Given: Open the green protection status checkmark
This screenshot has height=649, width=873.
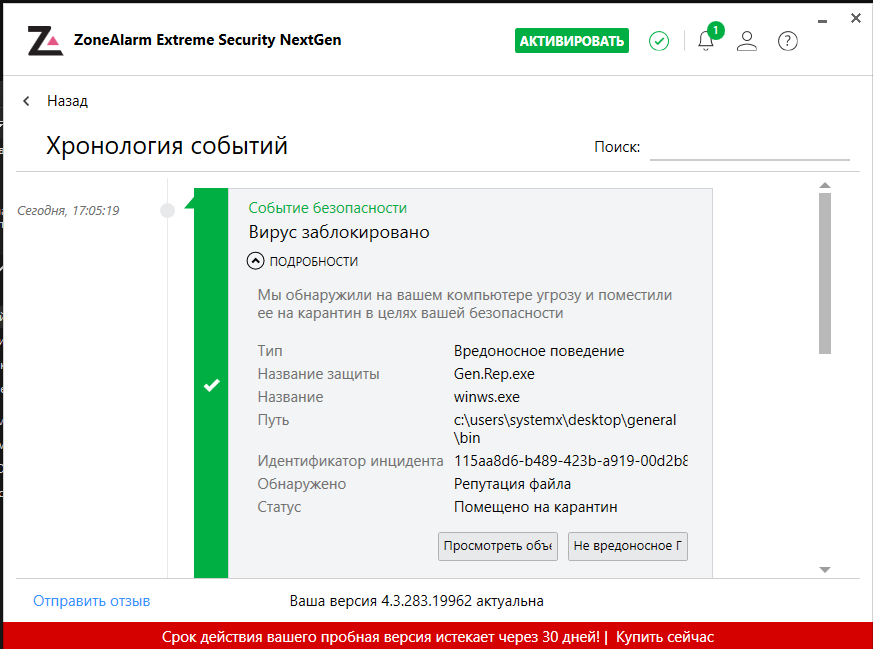Looking at the screenshot, I should pyautogui.click(x=659, y=41).
